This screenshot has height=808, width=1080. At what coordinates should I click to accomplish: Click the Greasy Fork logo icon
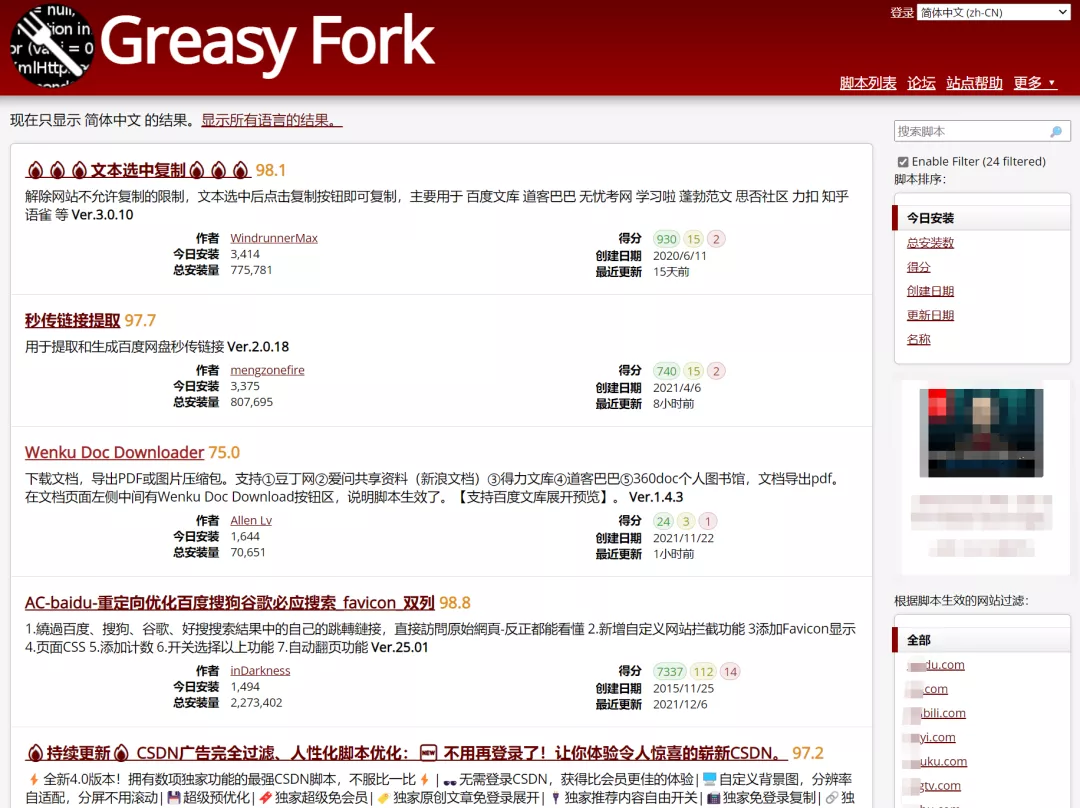click(x=52, y=45)
